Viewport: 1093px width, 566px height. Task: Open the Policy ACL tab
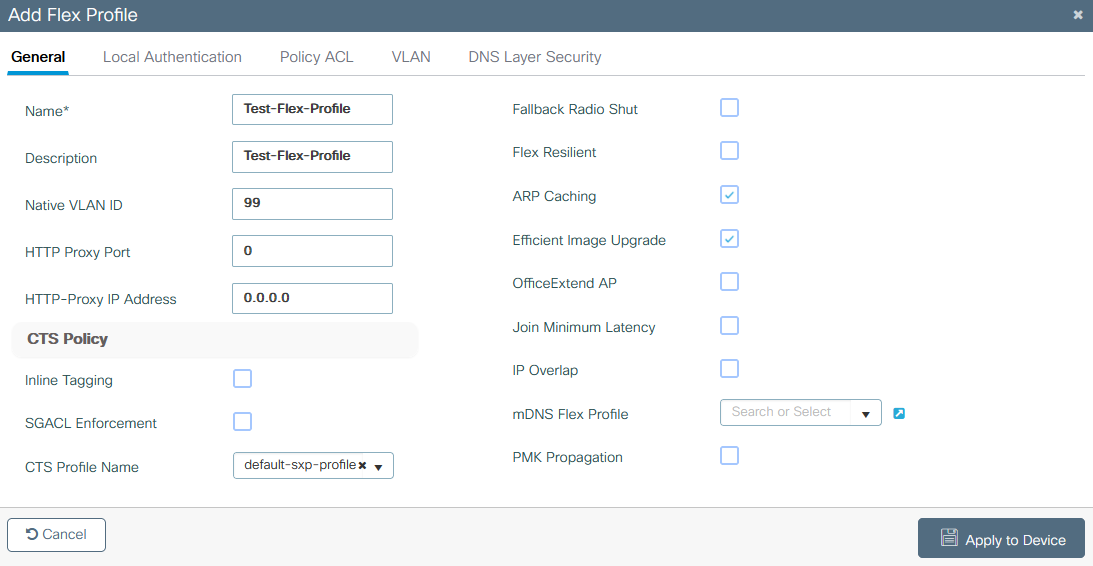pos(316,57)
